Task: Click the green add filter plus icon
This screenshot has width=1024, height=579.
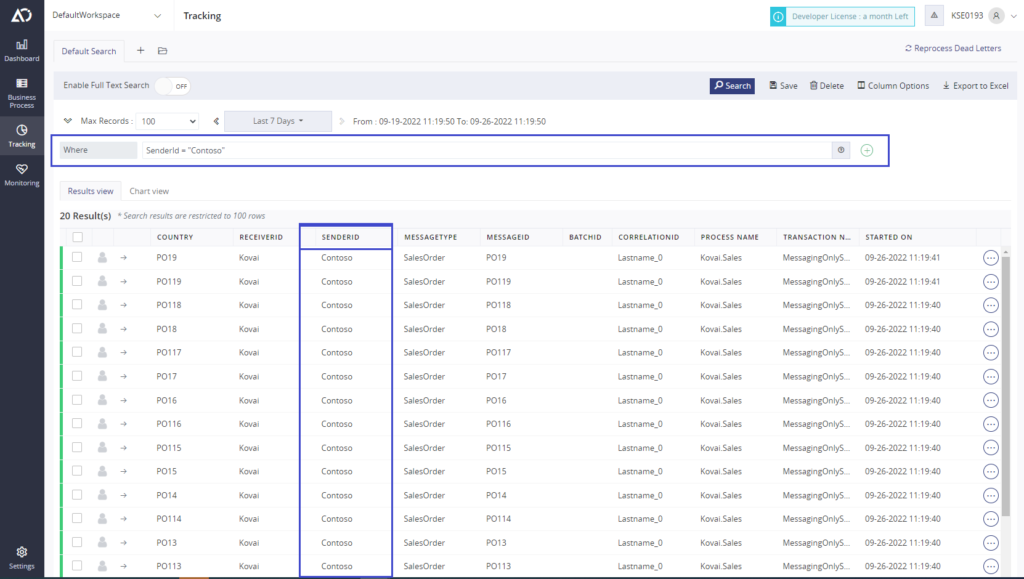Action: click(867, 150)
